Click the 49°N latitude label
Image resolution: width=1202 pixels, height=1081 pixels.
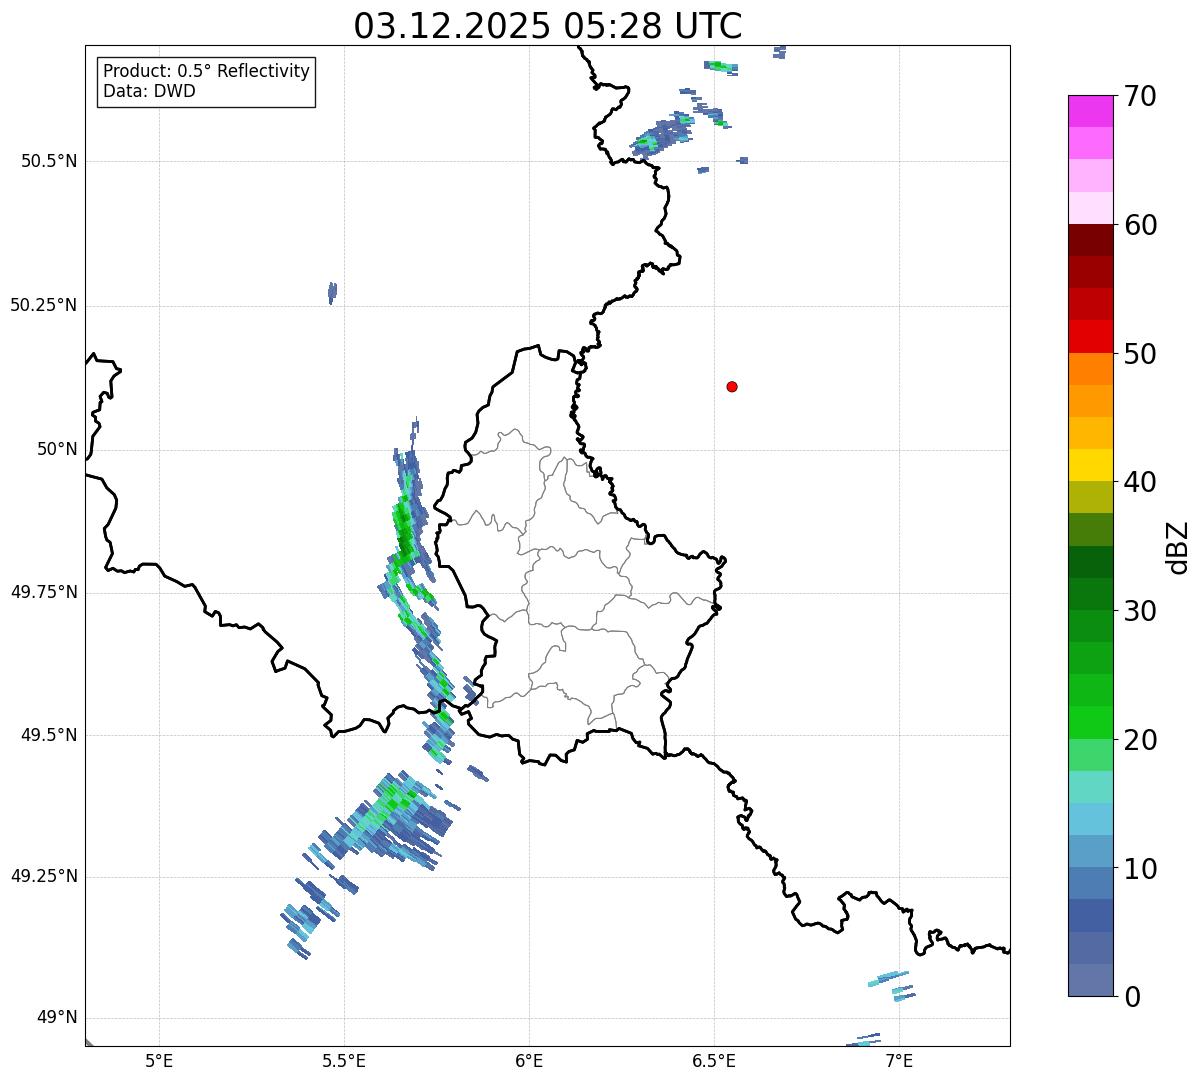tap(57, 1018)
